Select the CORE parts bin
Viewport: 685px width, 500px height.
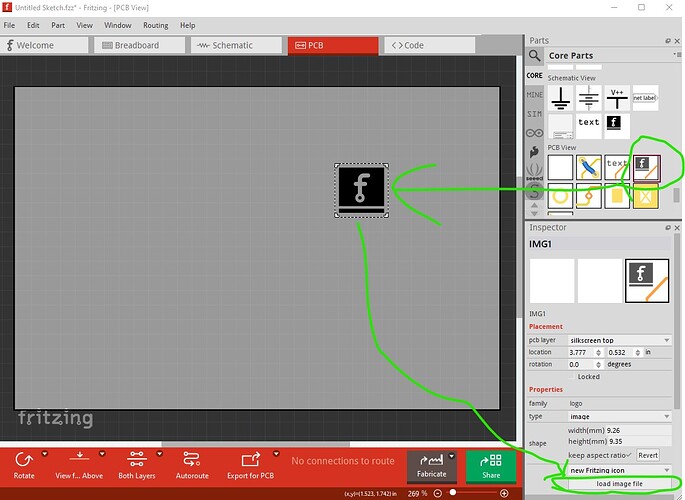click(534, 76)
